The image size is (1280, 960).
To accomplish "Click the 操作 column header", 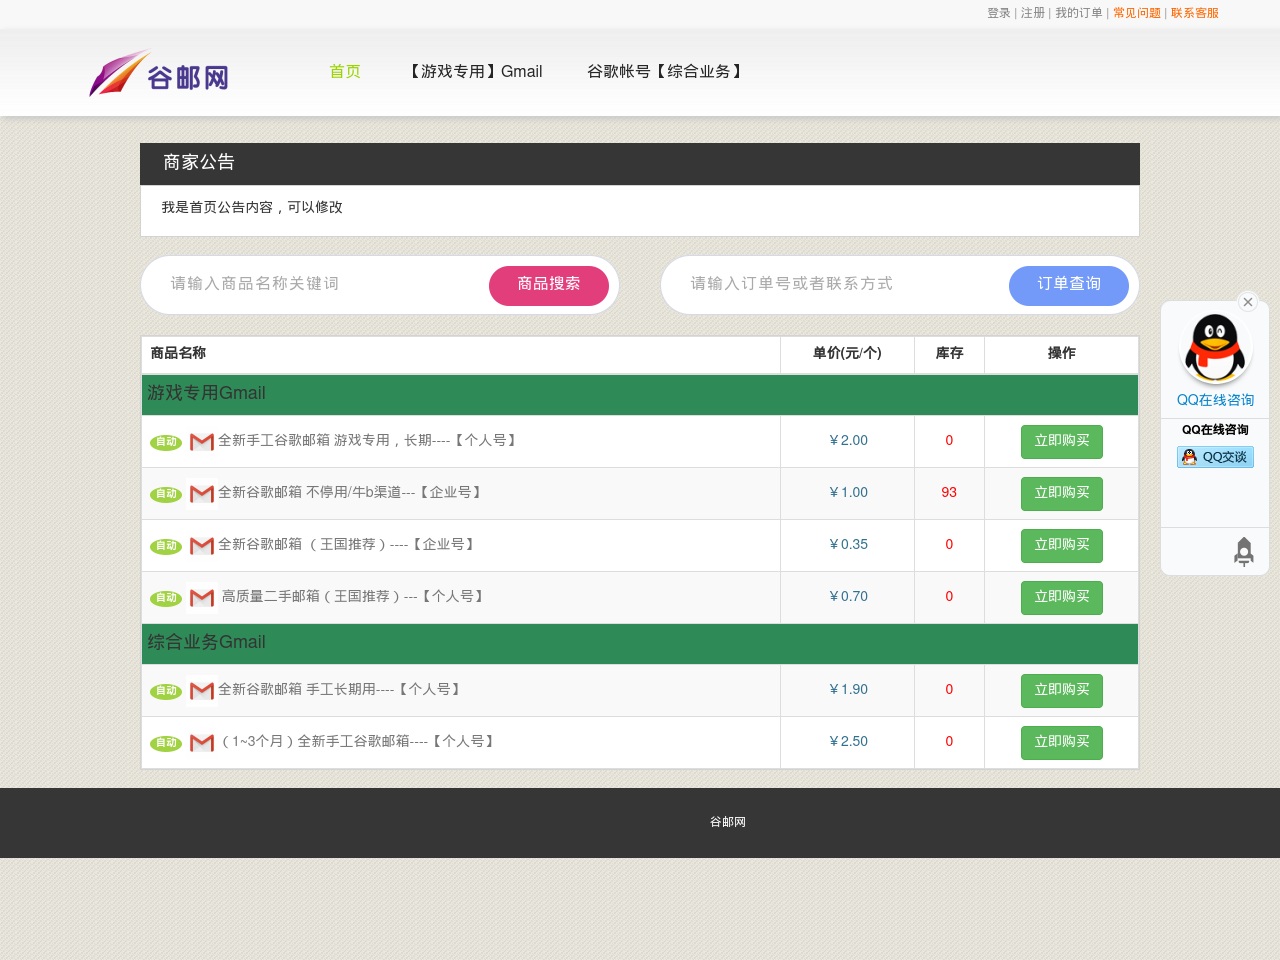I will coord(1061,353).
